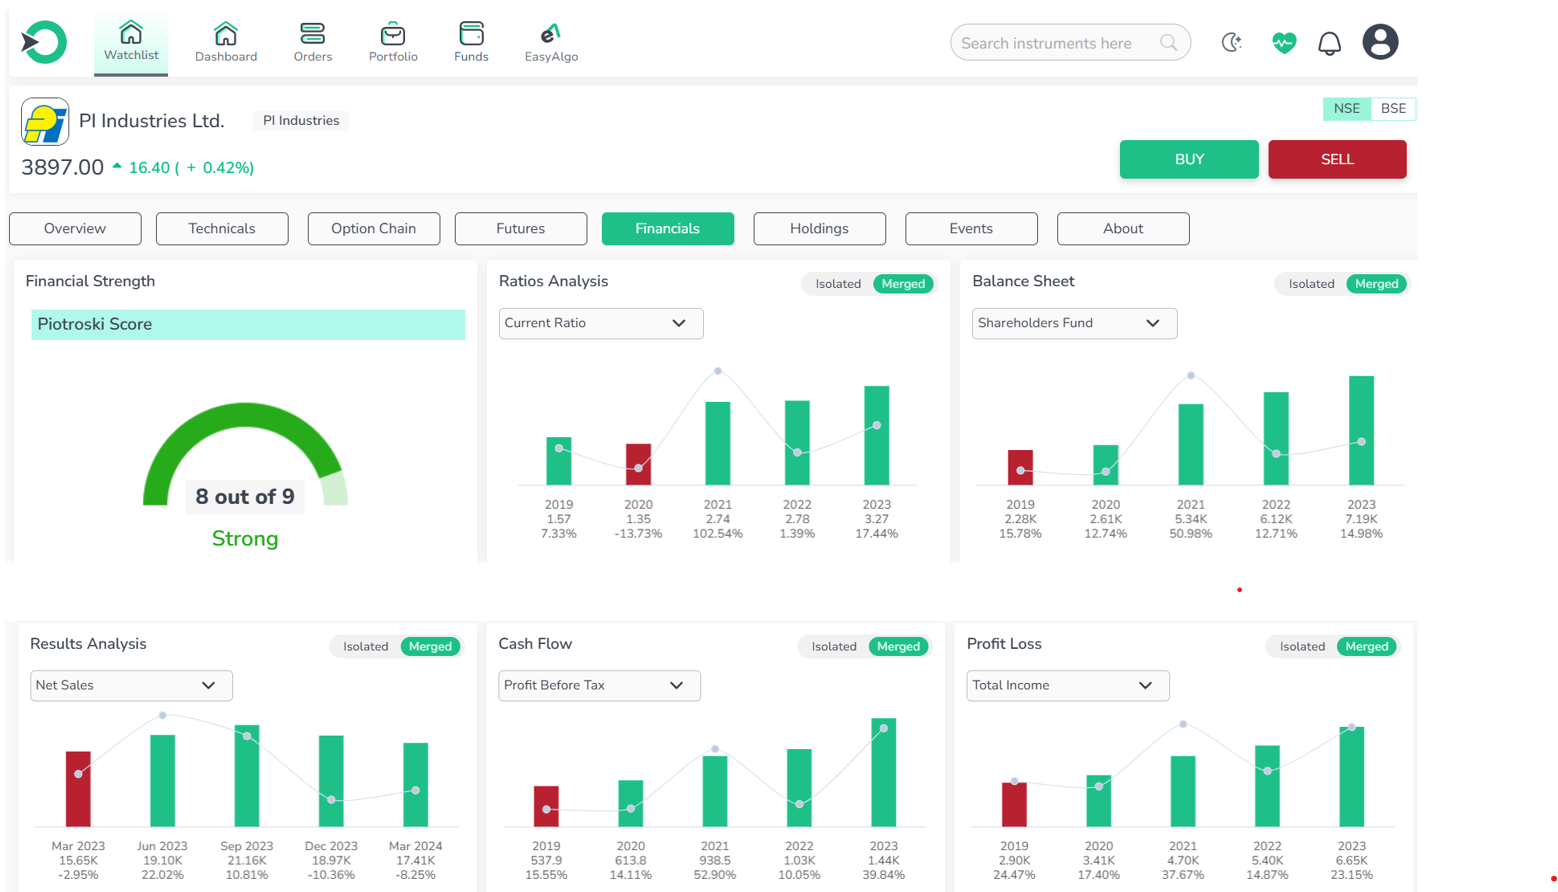
Task: Open the Profit Before Tax dropdown
Action: click(599, 685)
